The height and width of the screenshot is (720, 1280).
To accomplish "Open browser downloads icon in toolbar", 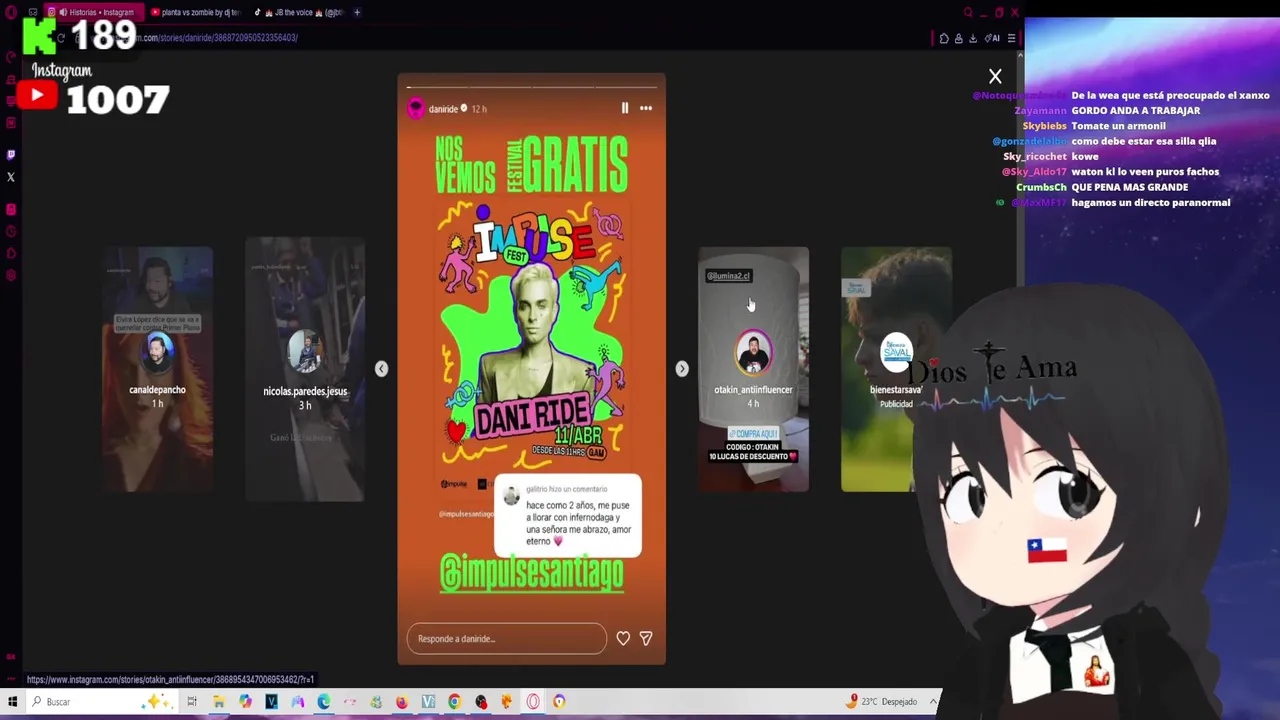I will [x=973, y=38].
